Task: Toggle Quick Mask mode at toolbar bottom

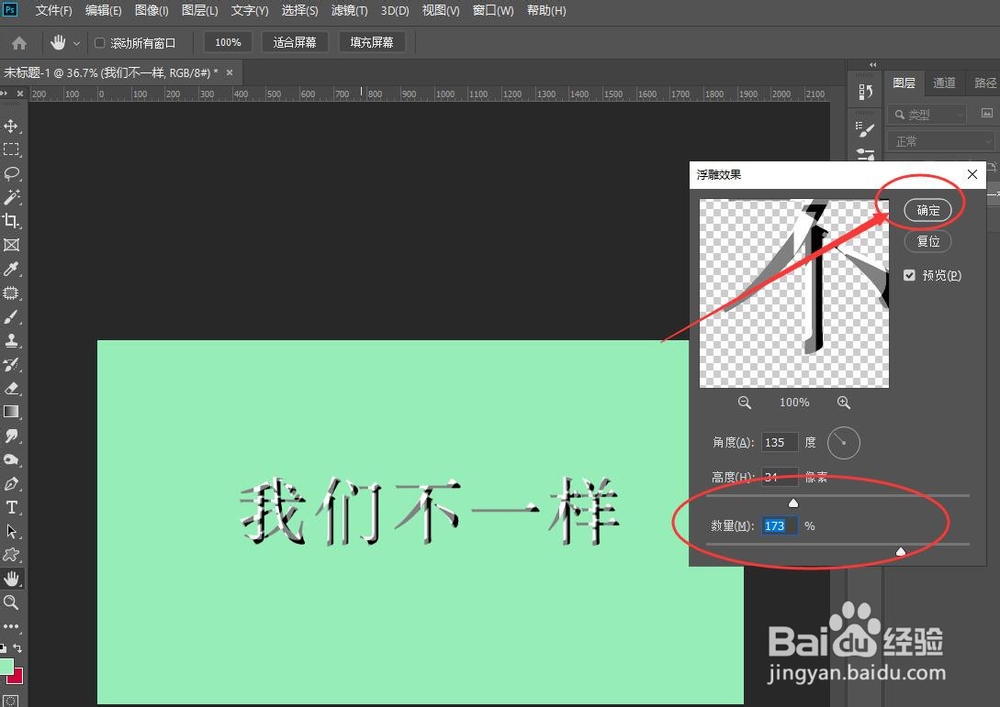Action: [x=13, y=698]
